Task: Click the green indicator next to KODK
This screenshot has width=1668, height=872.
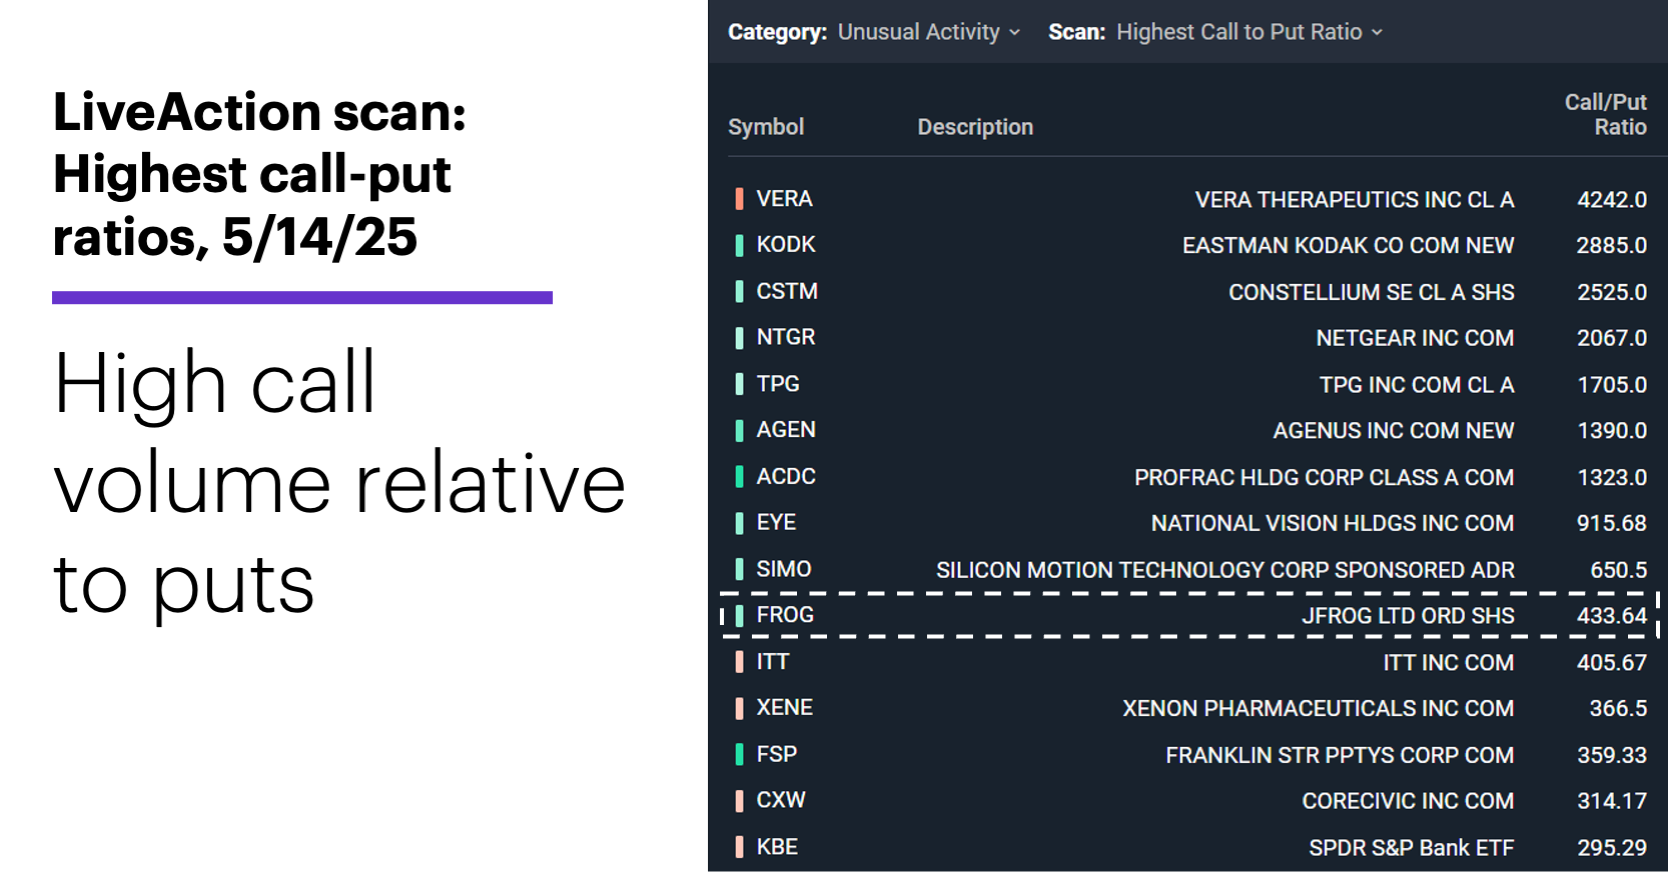Action: coord(740,245)
